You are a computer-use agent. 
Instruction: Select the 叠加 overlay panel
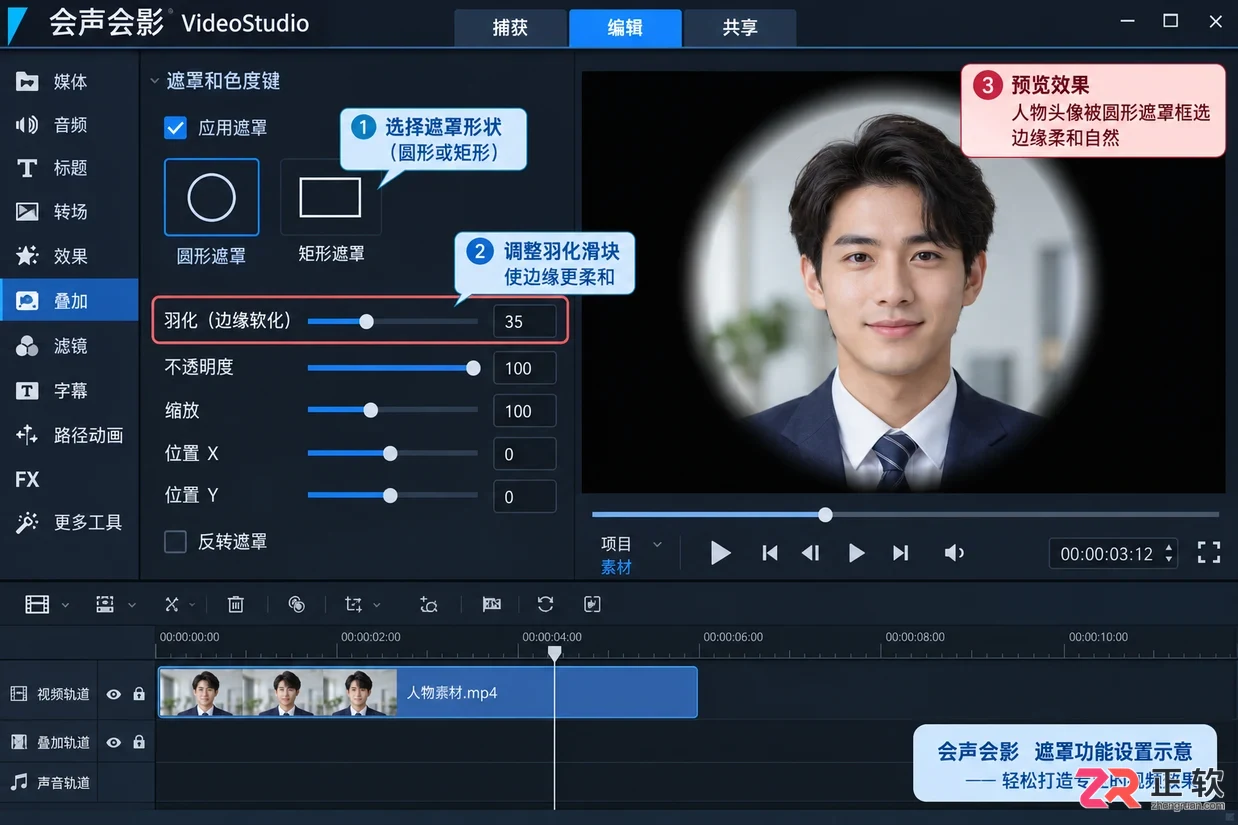69,300
